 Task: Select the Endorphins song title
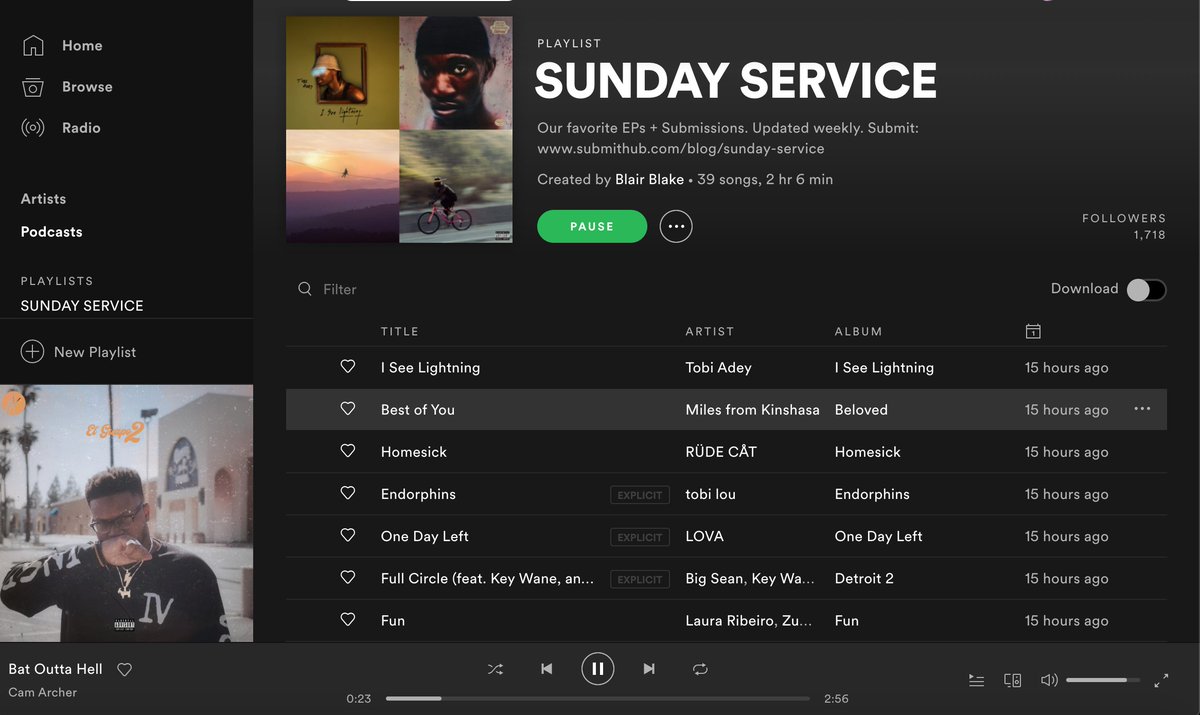(x=418, y=493)
